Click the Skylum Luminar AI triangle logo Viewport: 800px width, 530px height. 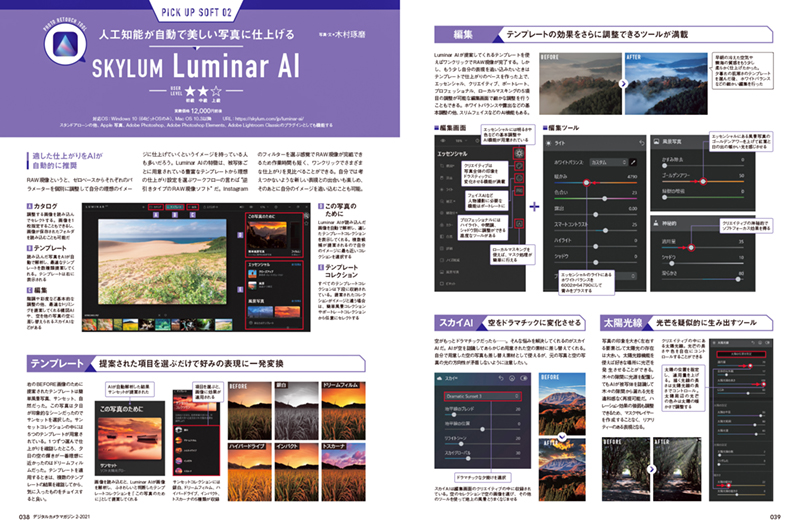tap(65, 44)
